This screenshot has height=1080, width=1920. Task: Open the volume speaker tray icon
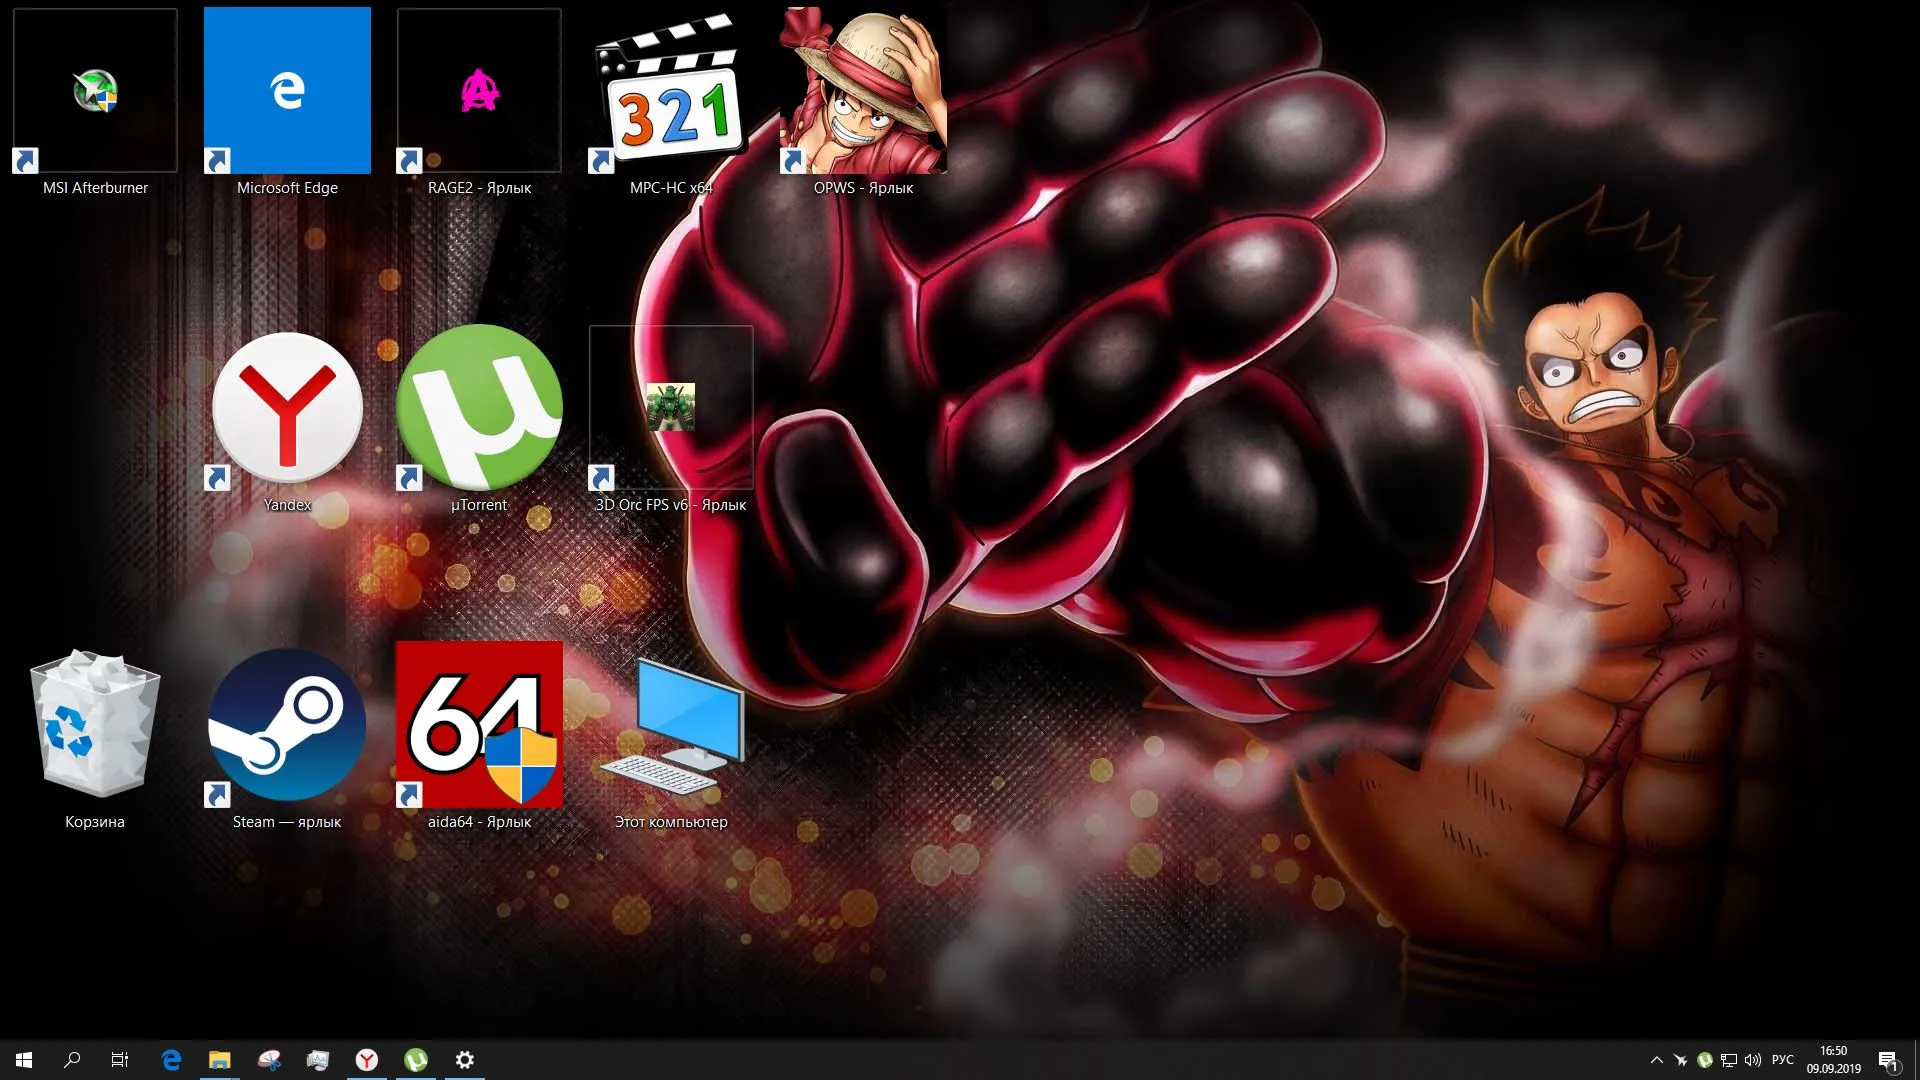1753,1060
